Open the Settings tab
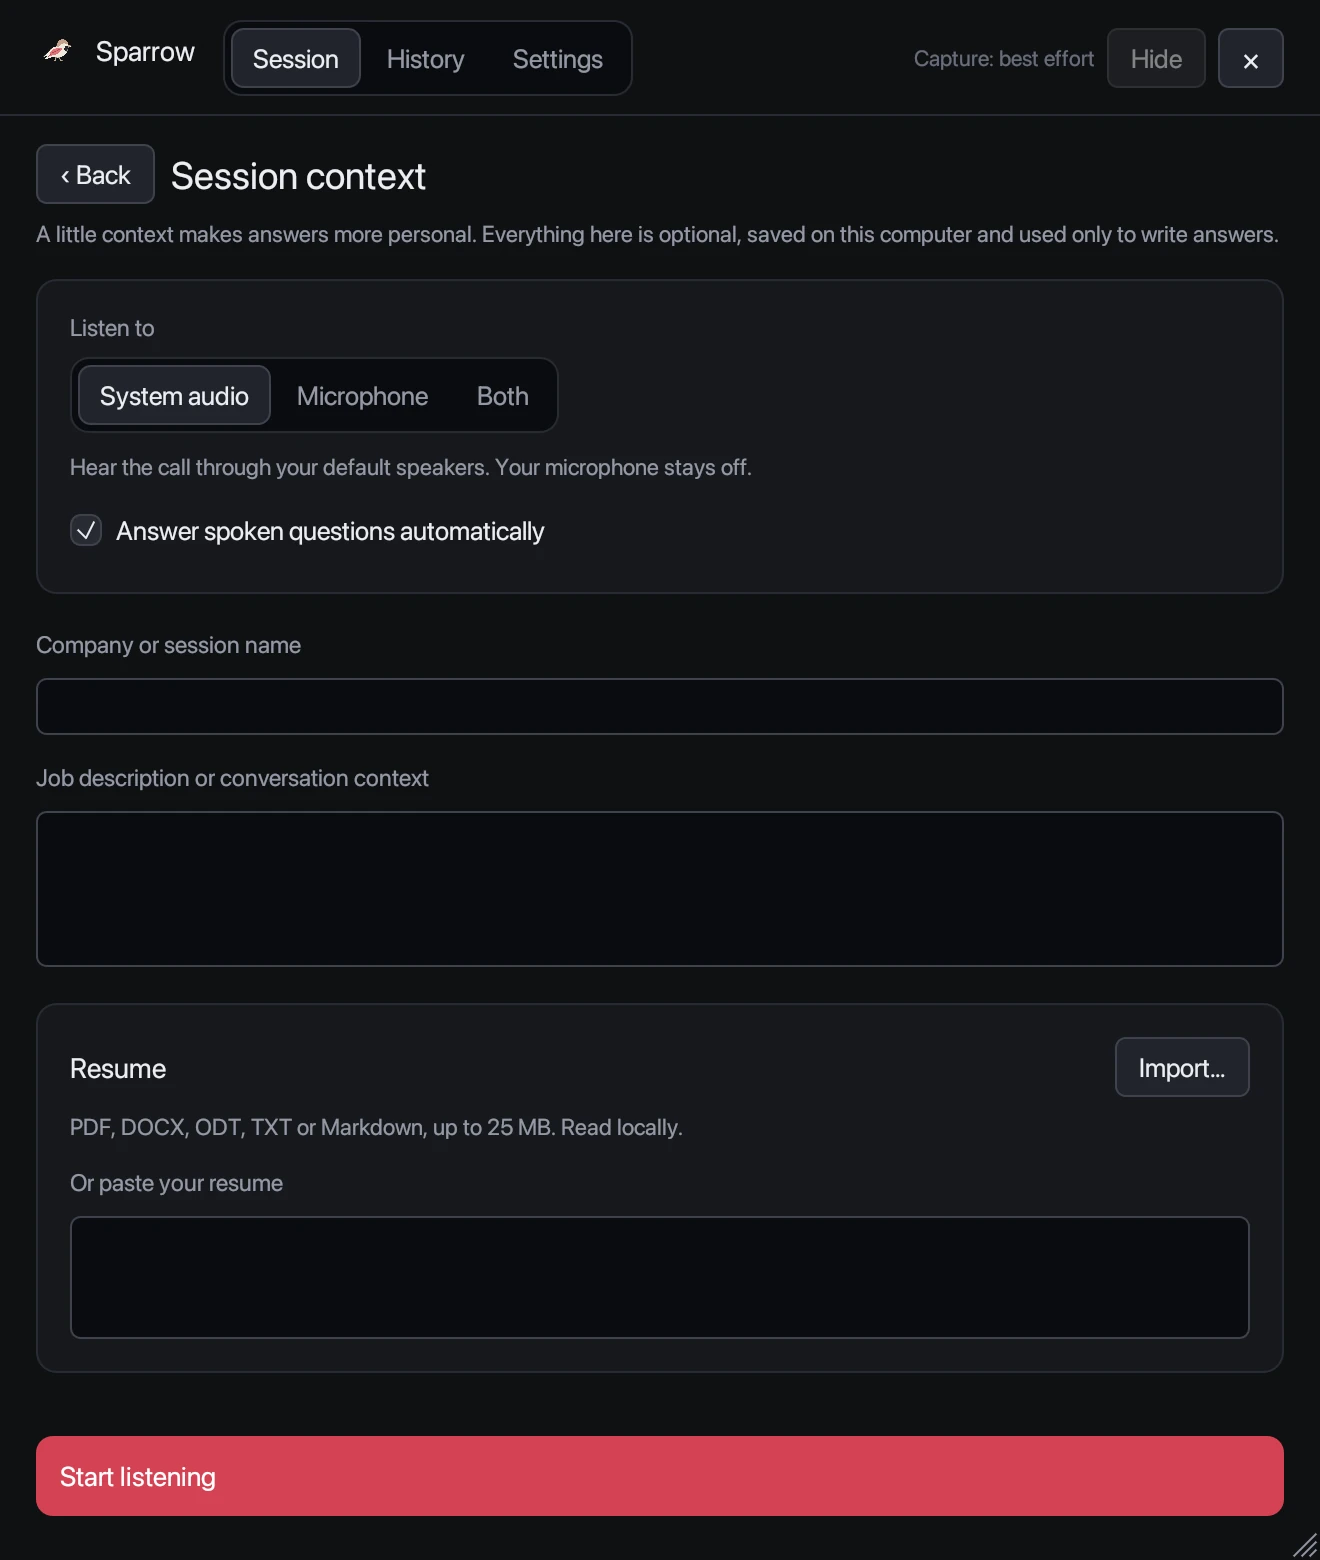 (557, 59)
